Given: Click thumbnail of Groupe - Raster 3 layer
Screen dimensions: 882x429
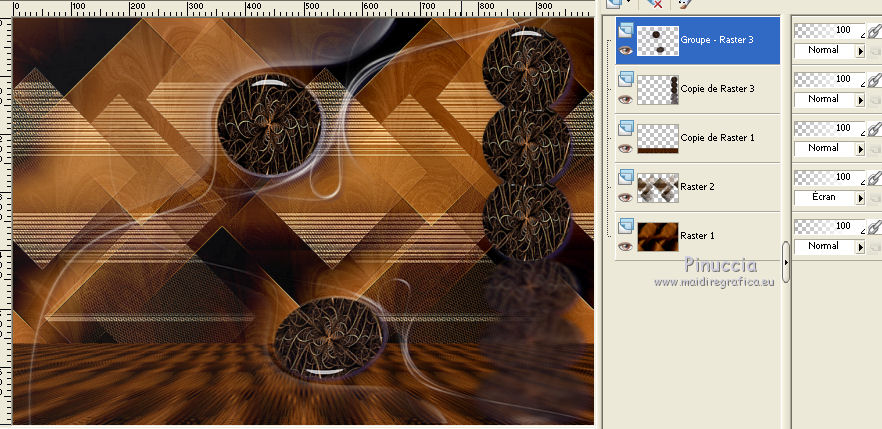Looking at the screenshot, I should (658, 41).
